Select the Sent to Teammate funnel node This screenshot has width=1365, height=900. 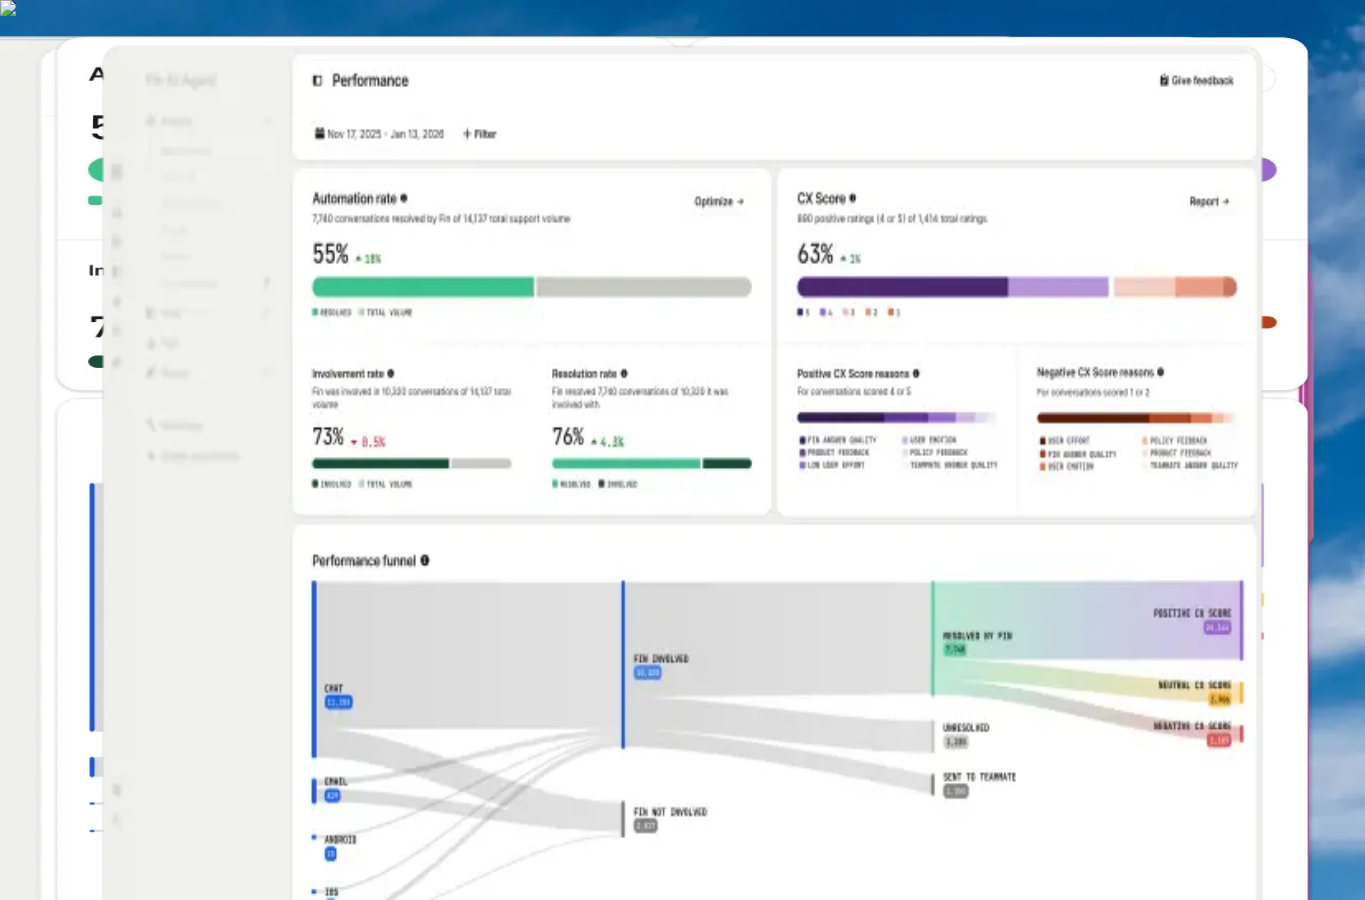(979, 783)
